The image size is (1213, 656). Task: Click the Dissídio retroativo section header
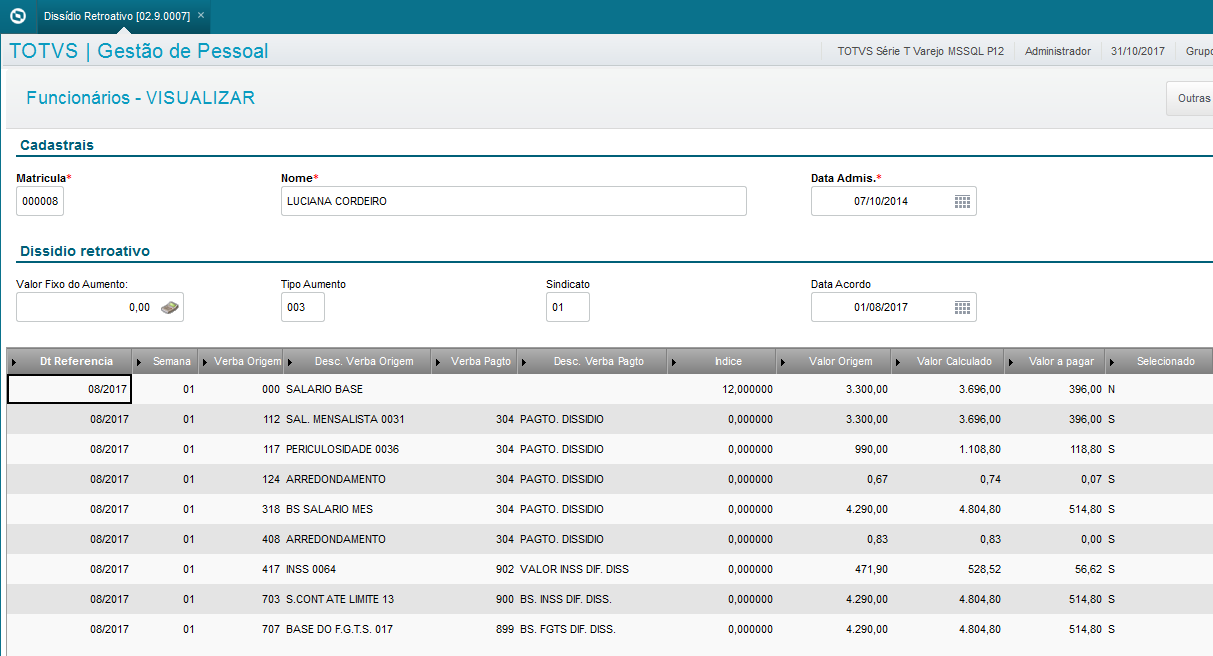(x=85, y=251)
